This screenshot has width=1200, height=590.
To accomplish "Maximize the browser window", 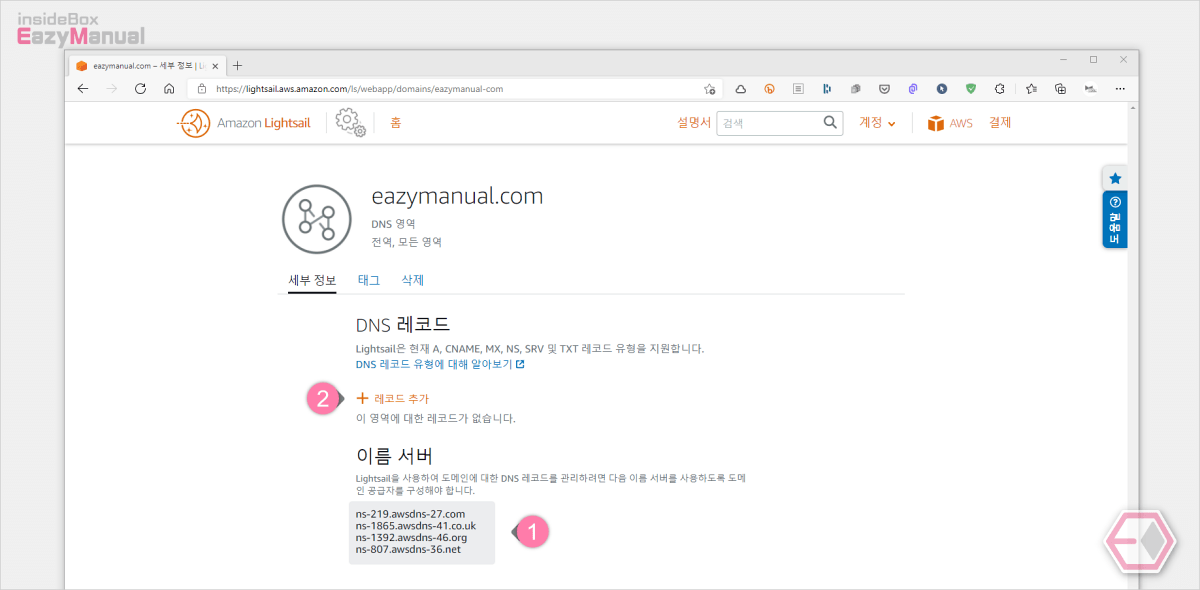I will (x=1093, y=60).
